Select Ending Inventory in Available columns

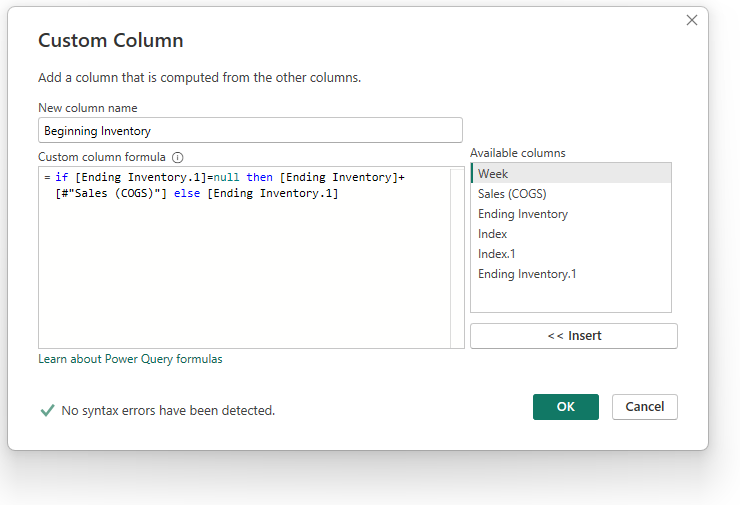tap(571, 214)
